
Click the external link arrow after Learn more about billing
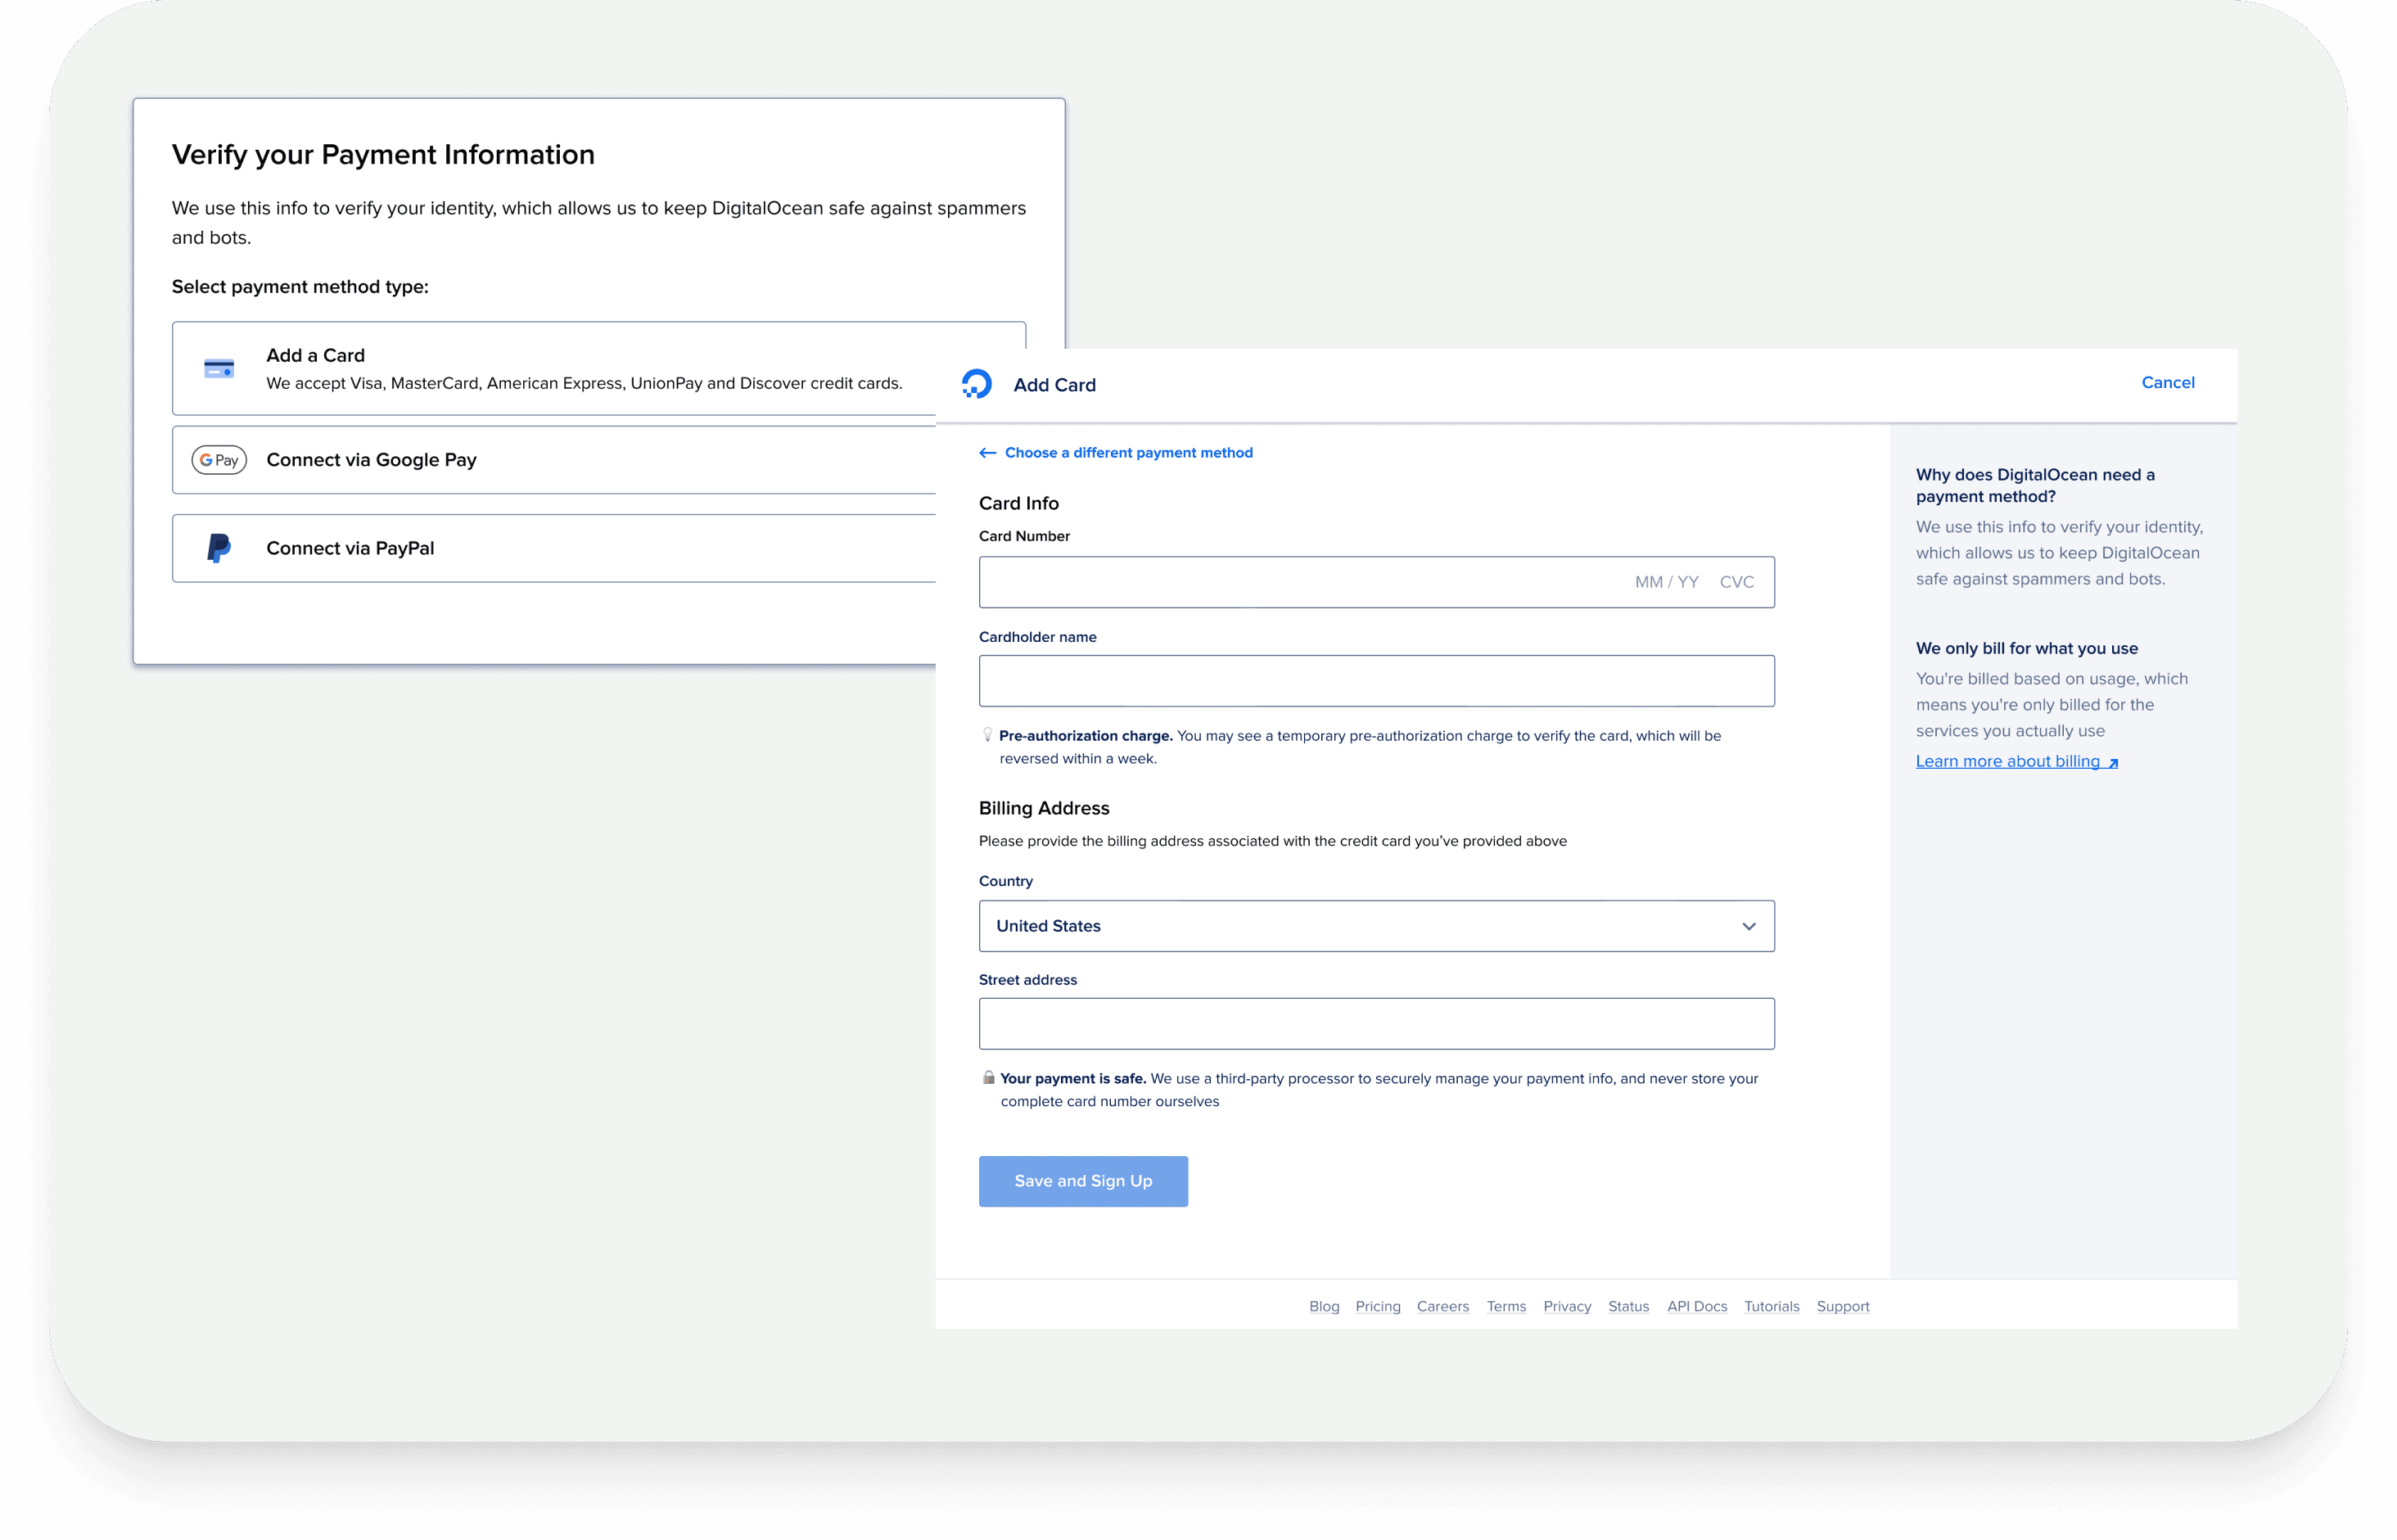(x=2112, y=763)
